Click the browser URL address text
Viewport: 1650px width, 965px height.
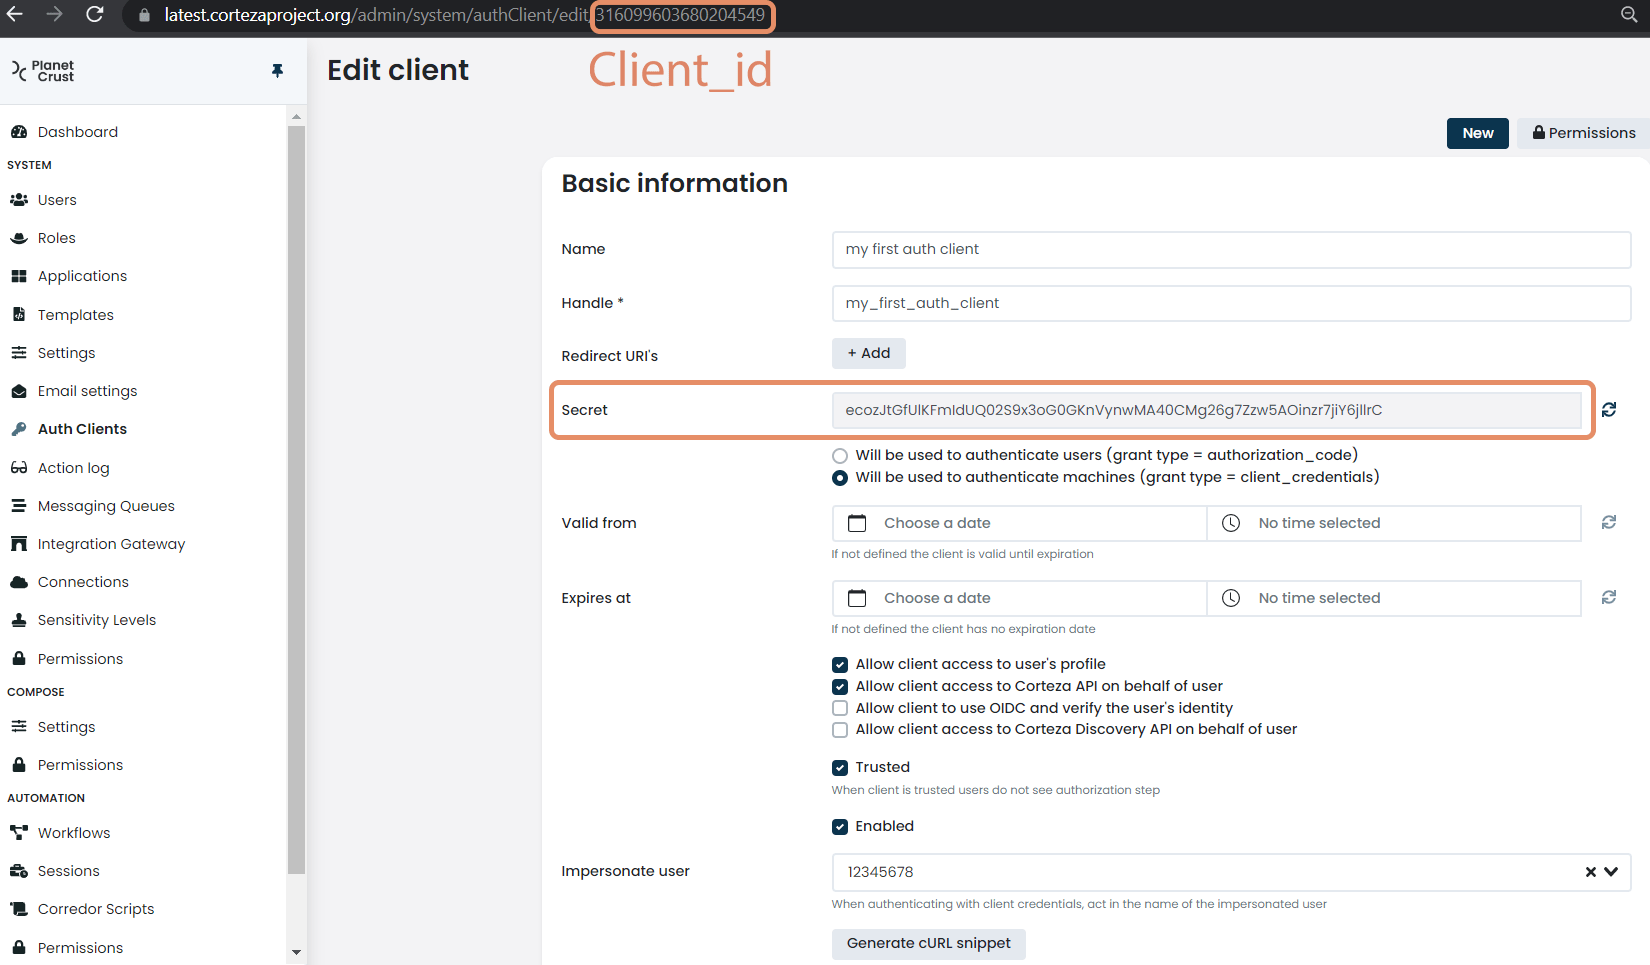[x=465, y=15]
